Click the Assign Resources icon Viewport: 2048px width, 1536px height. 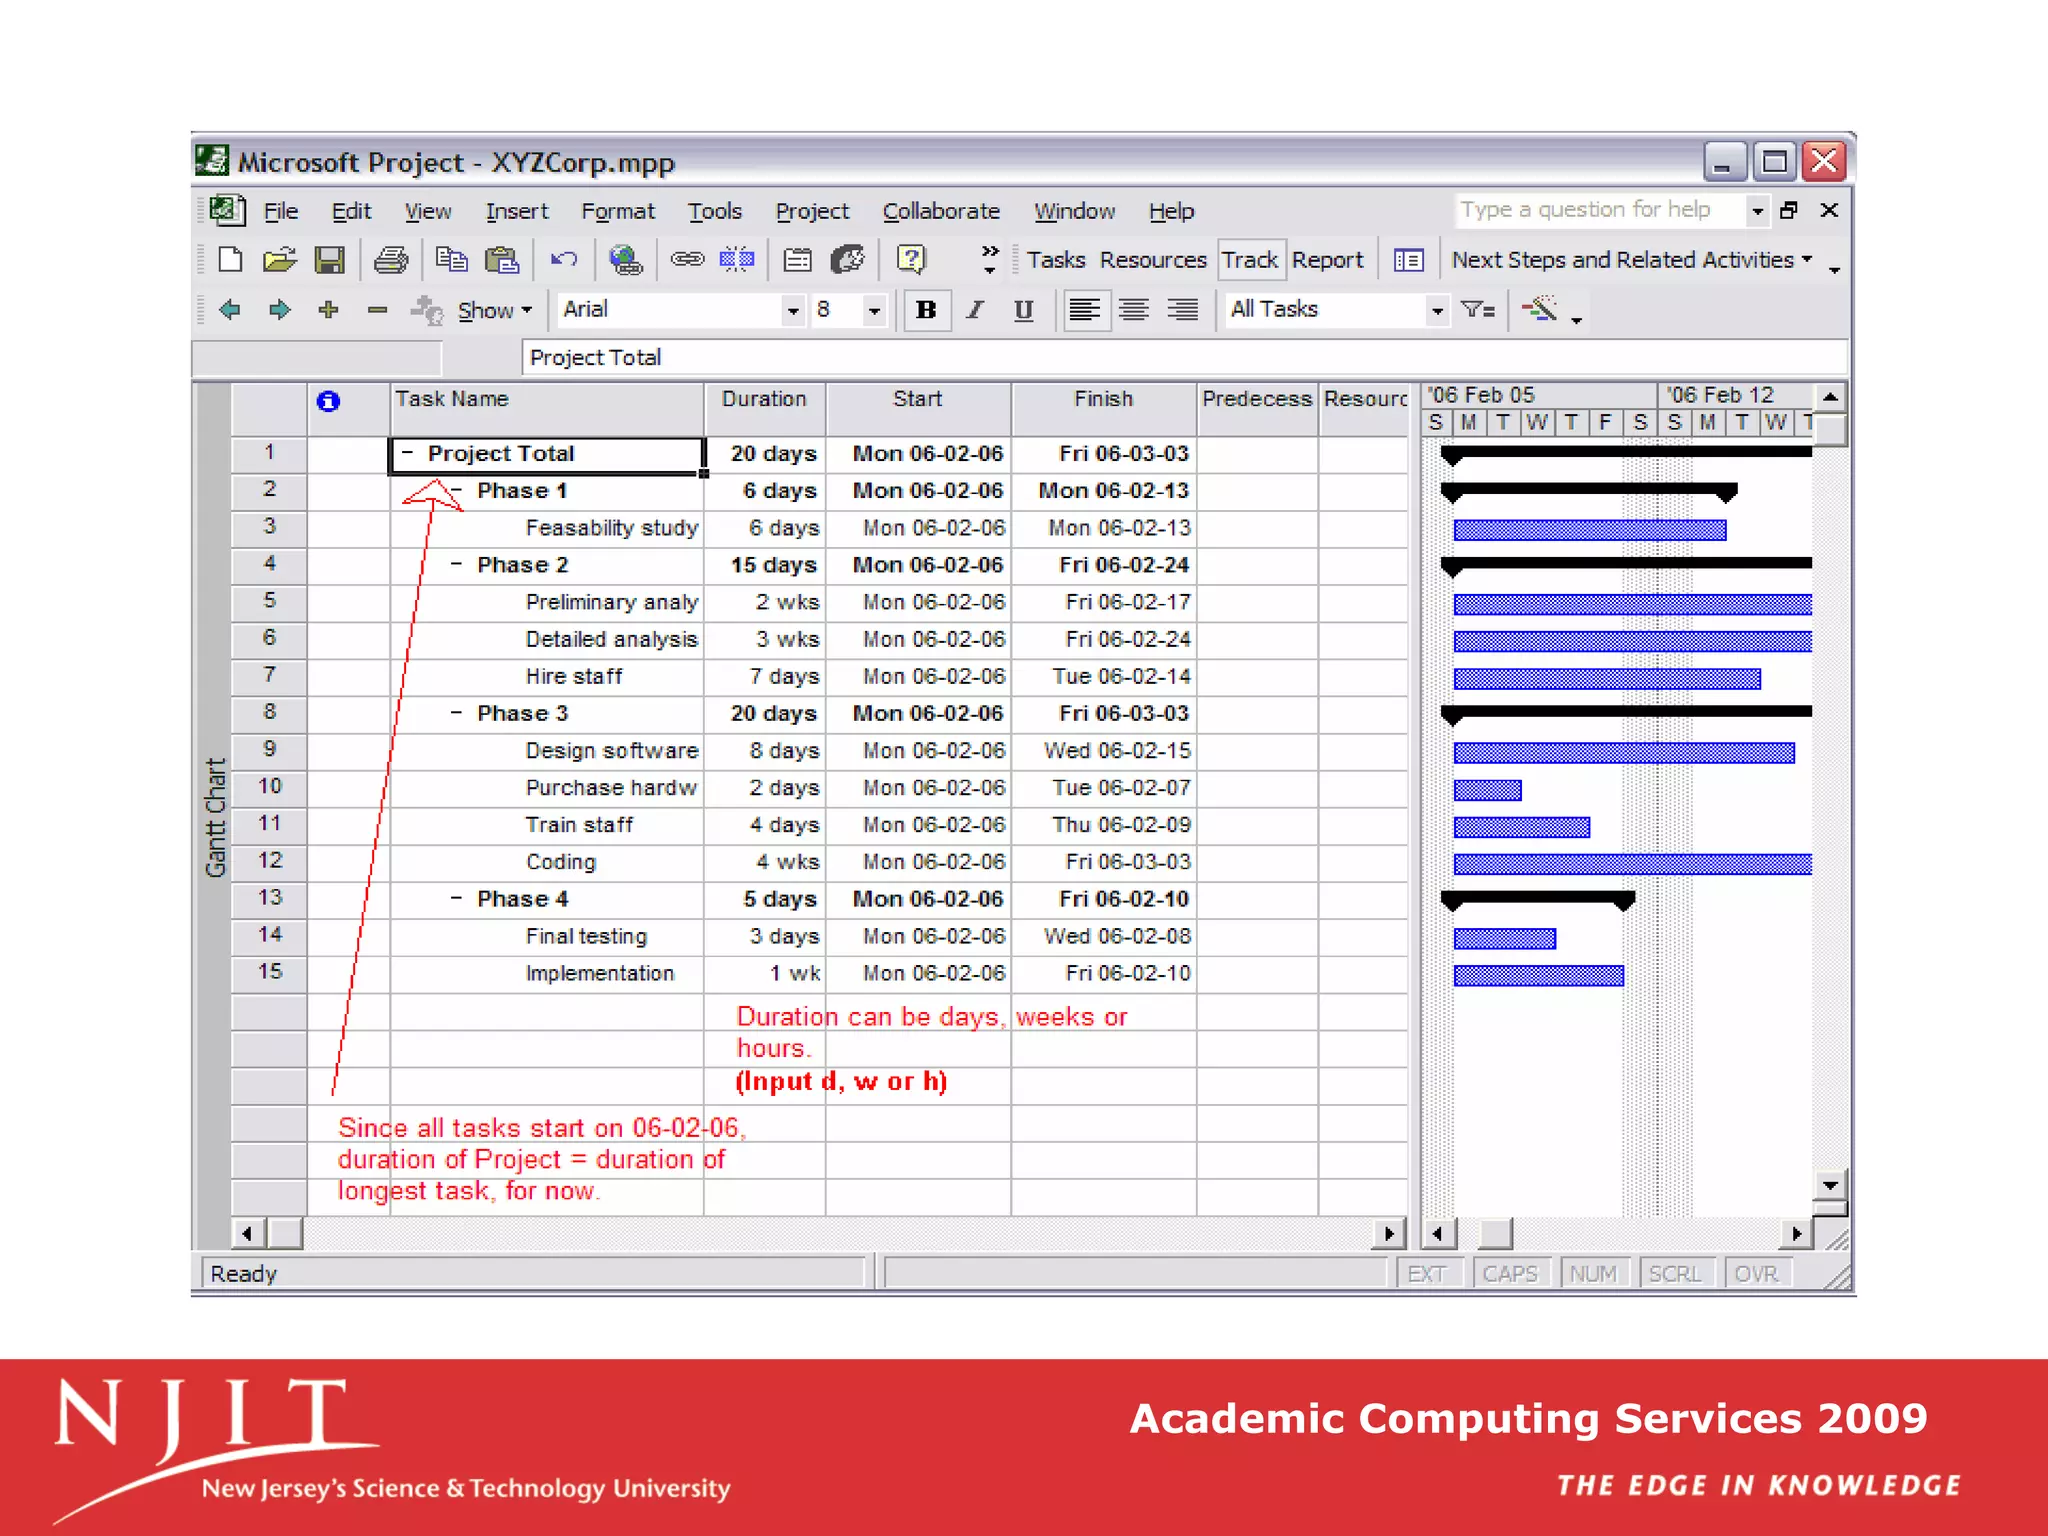(848, 260)
